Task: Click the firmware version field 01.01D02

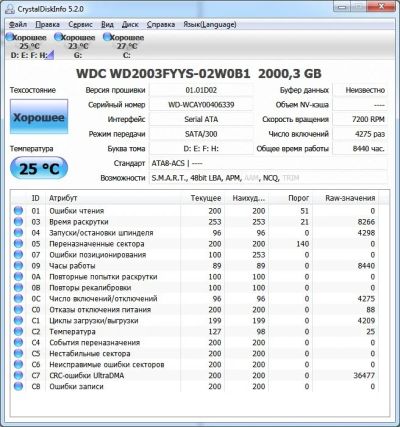Action: click(x=201, y=90)
